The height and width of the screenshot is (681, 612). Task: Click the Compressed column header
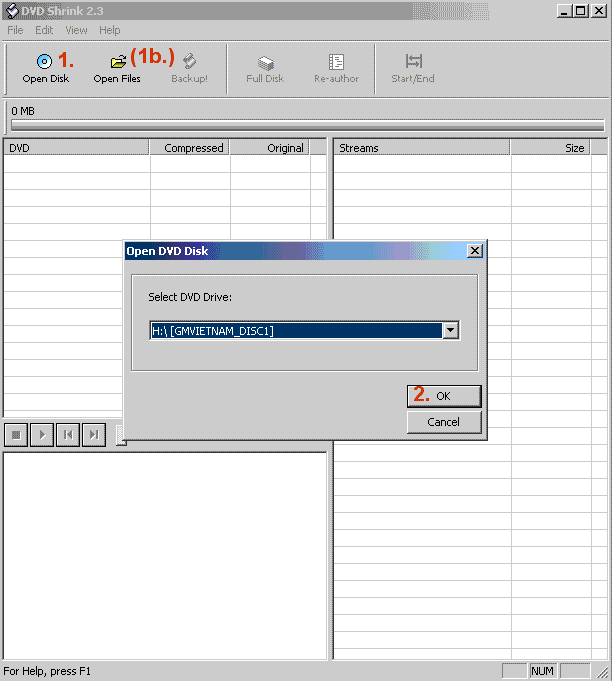[189, 148]
